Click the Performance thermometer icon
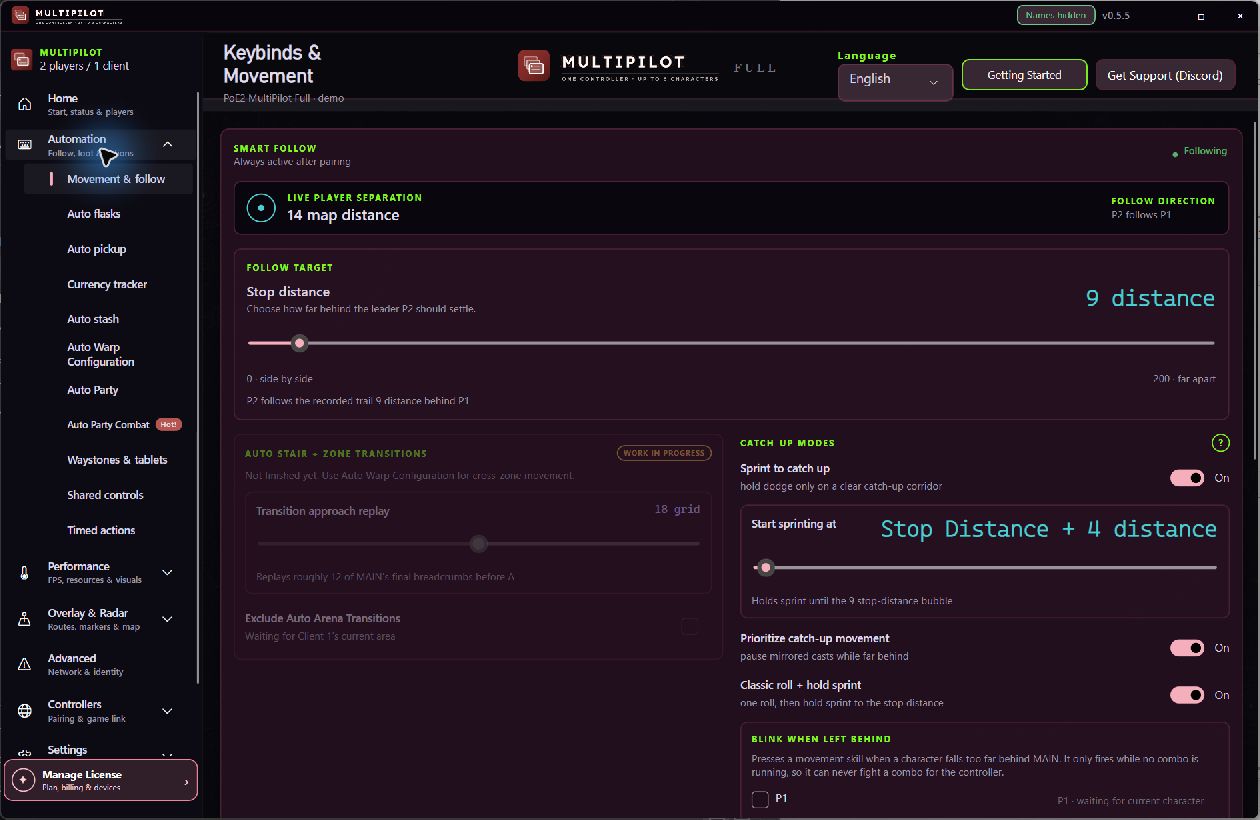This screenshot has width=1260, height=820. (25, 573)
